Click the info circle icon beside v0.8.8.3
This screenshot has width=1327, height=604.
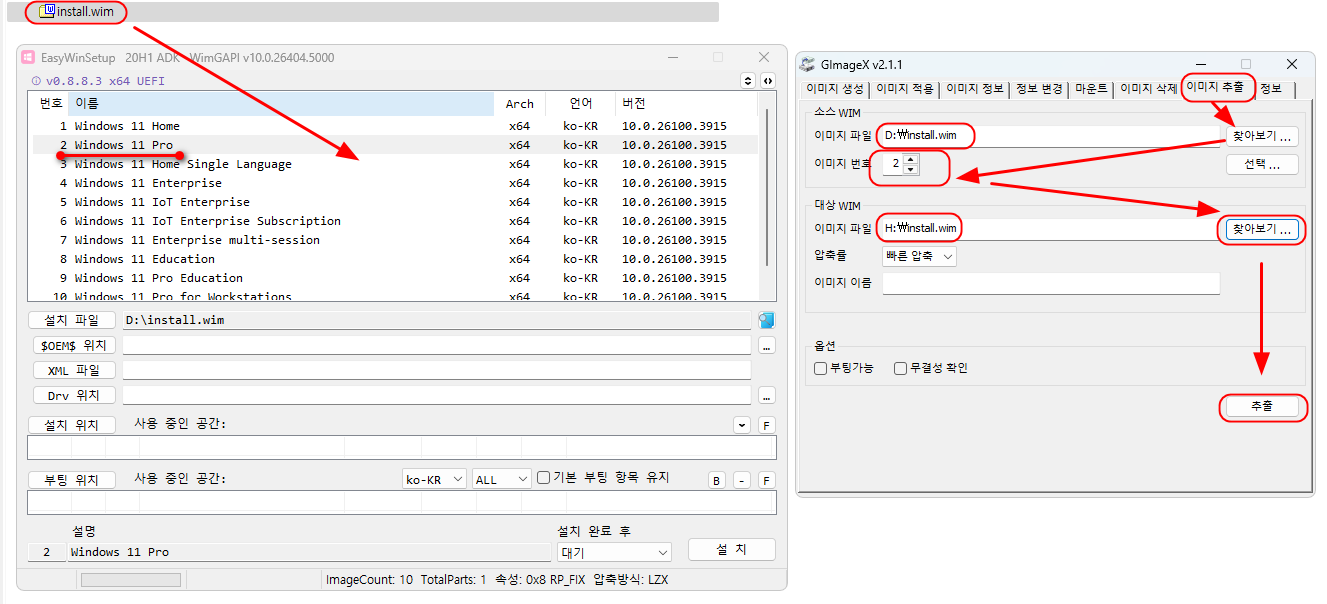(36, 81)
